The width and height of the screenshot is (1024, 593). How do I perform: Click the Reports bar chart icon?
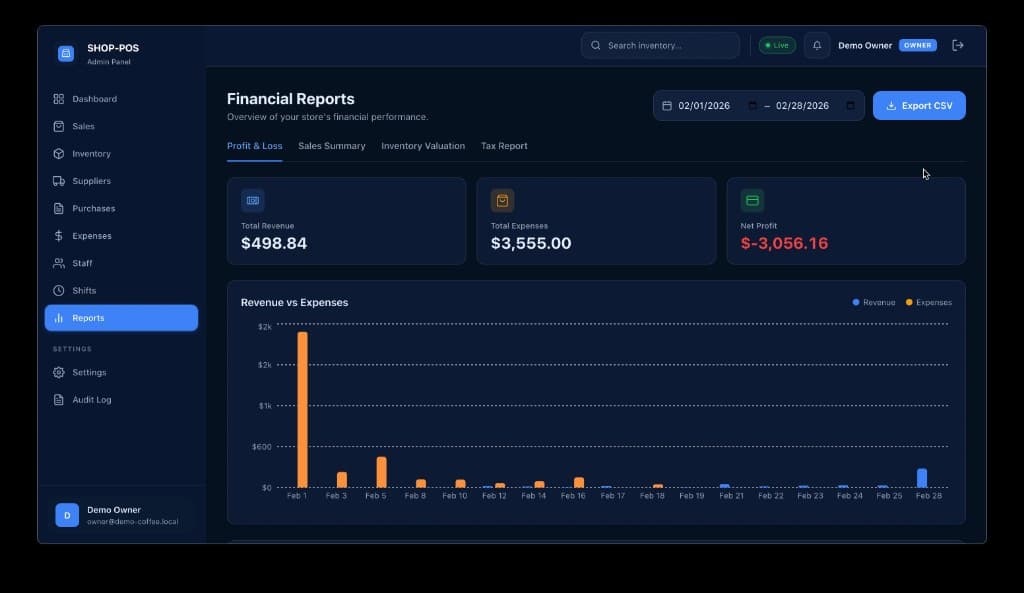tap(59, 318)
